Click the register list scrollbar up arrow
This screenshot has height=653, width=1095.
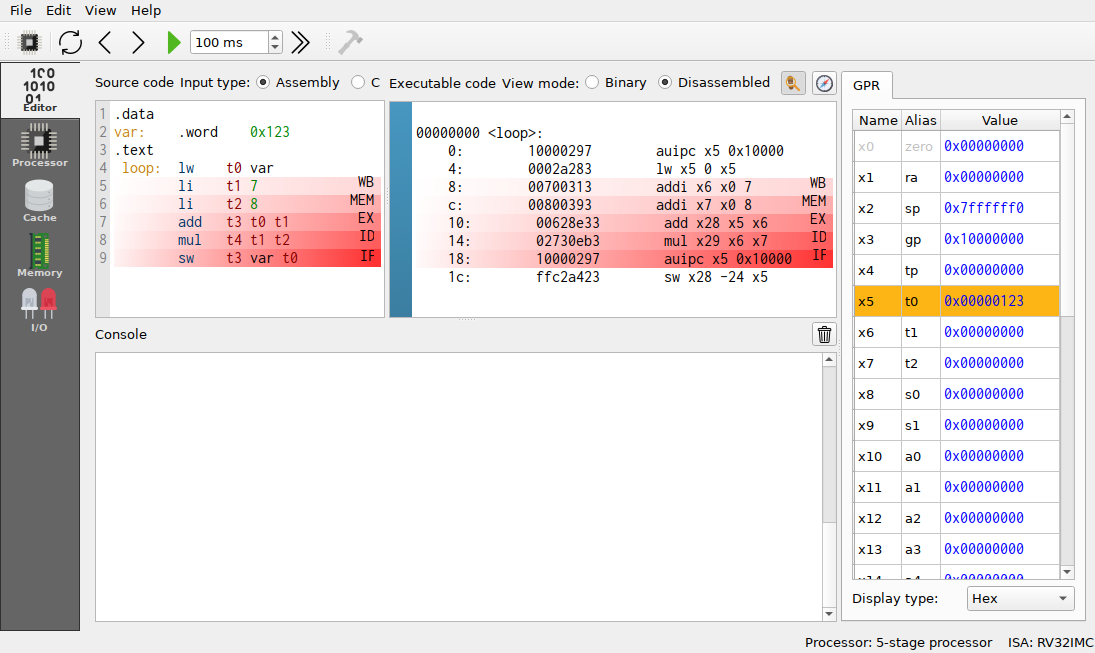pyautogui.click(x=1067, y=117)
